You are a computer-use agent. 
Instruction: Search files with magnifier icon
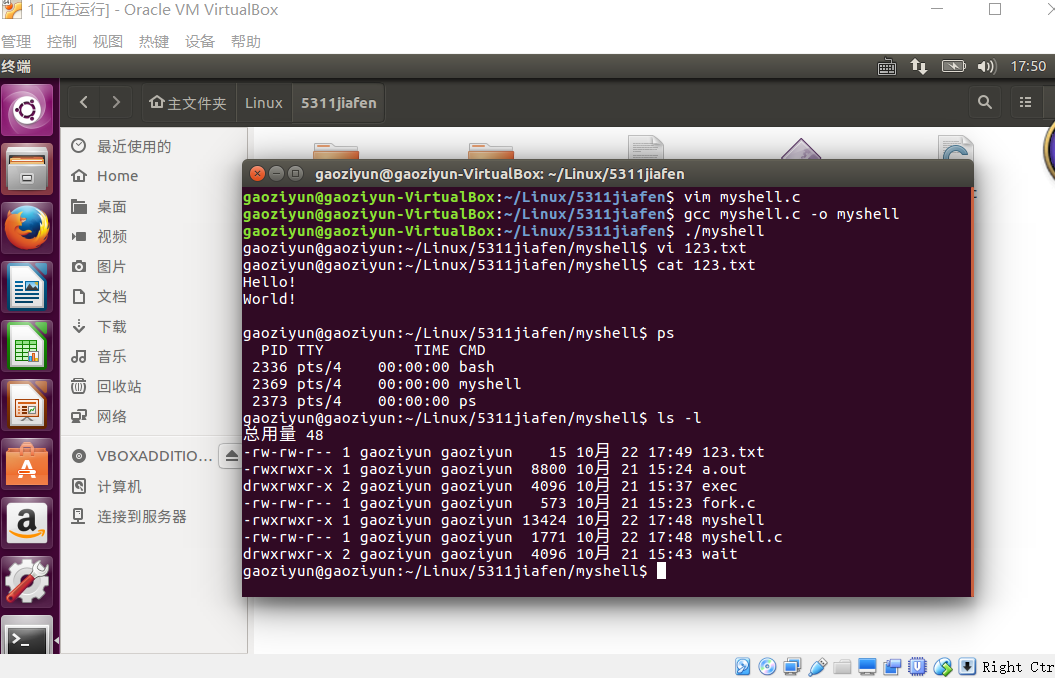coord(985,102)
